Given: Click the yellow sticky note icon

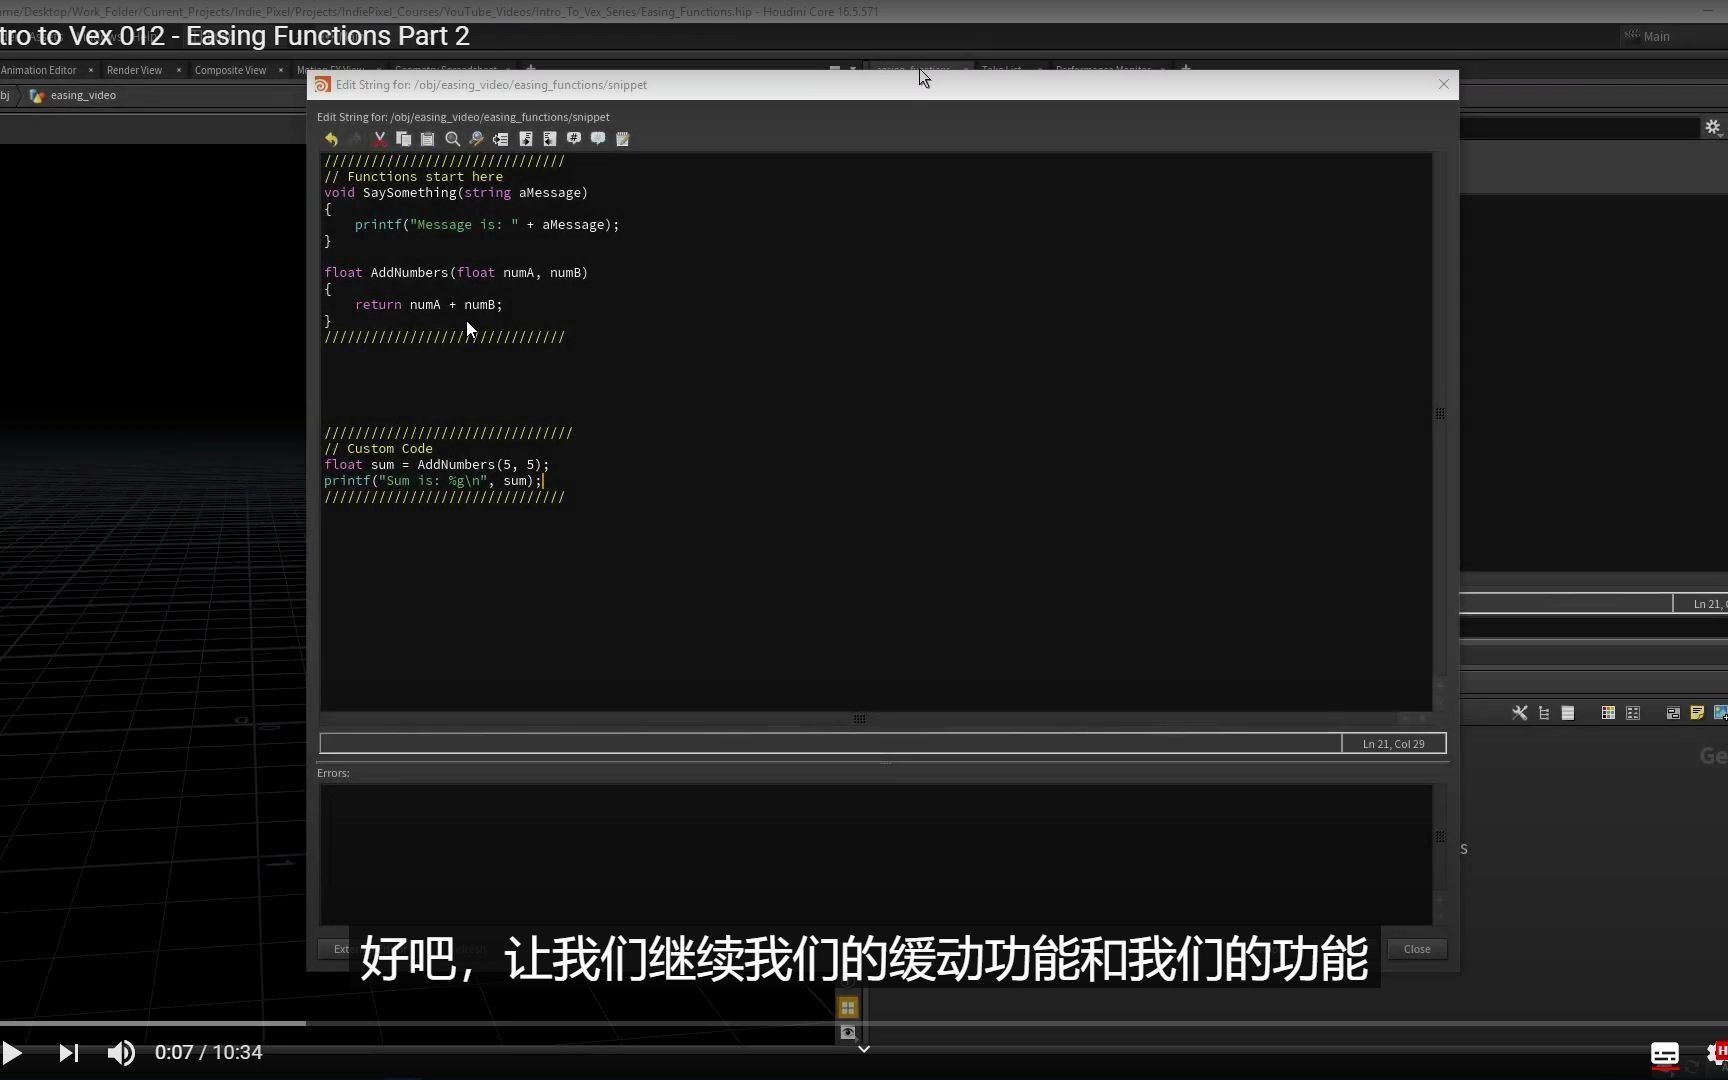Looking at the screenshot, I should pos(1697,713).
